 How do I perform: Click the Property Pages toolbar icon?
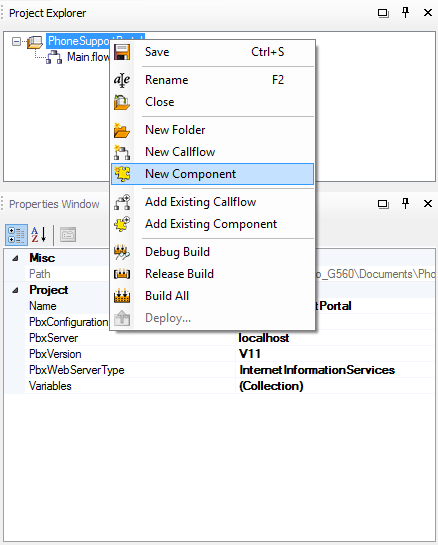coord(68,235)
